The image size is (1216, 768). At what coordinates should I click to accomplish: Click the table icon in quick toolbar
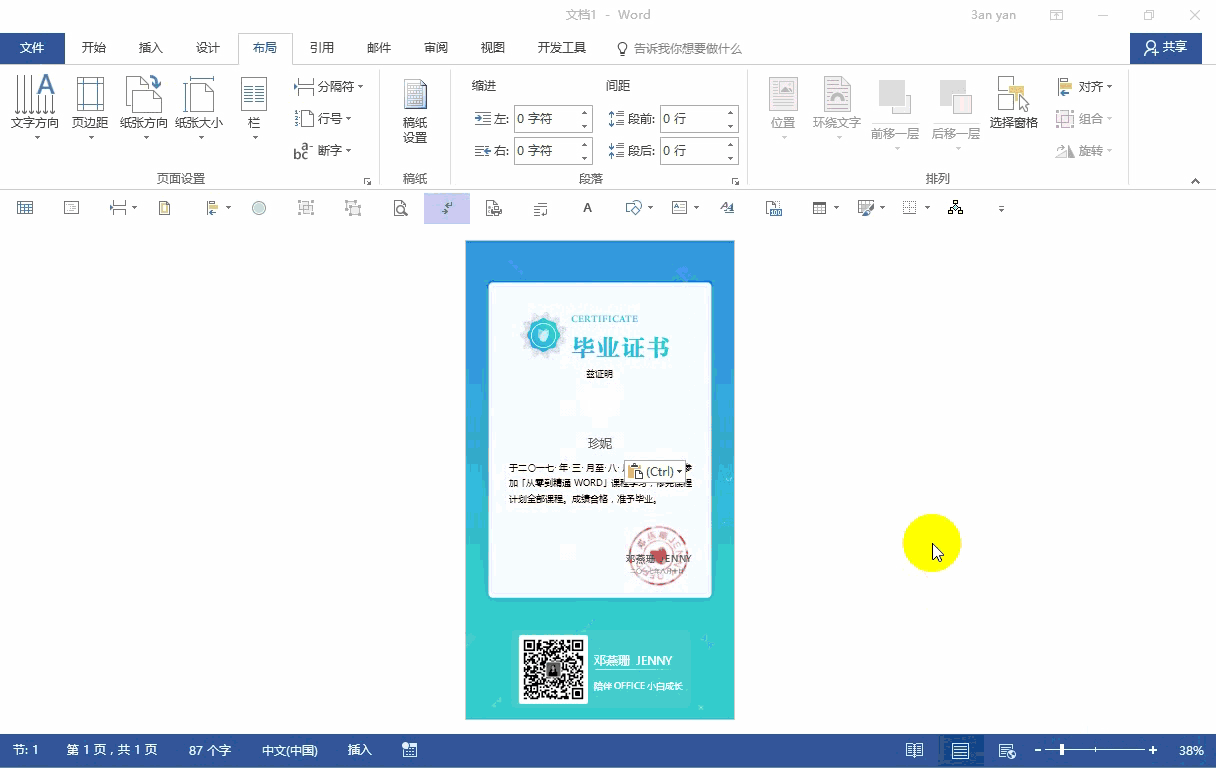click(25, 208)
